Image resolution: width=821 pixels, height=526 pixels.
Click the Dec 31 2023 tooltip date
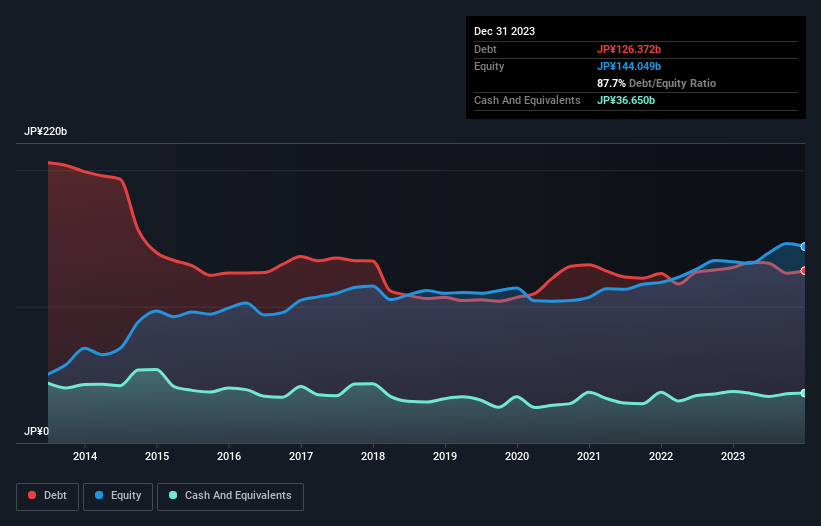click(x=504, y=31)
